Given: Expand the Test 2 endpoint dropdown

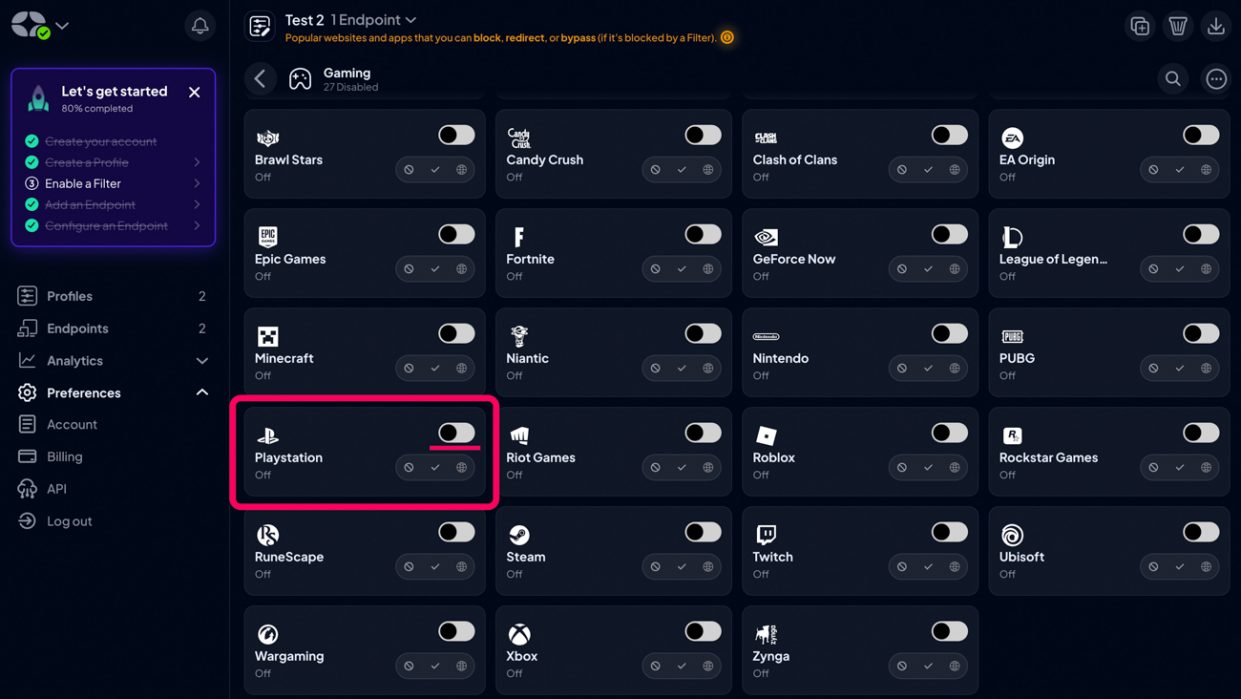Looking at the screenshot, I should pos(410,20).
